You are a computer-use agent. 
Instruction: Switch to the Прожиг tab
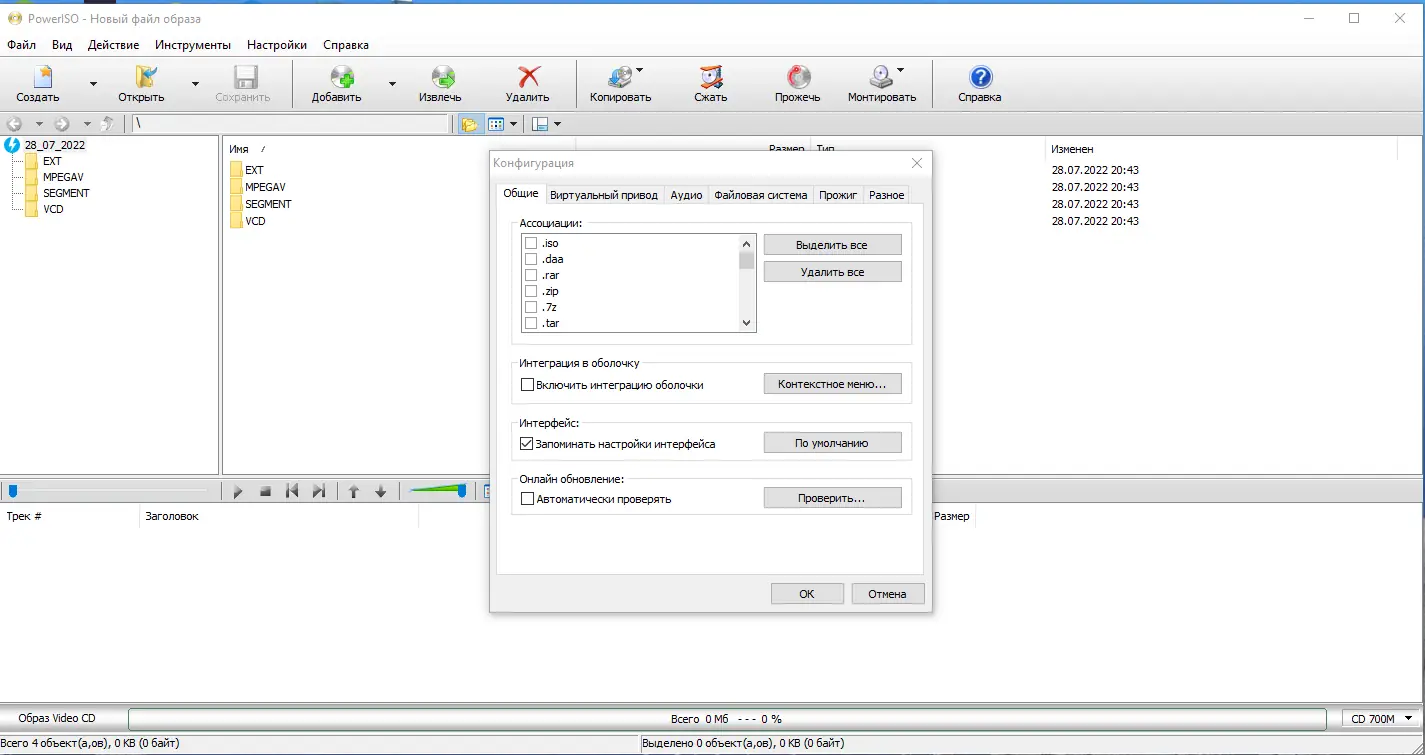[x=838, y=195]
